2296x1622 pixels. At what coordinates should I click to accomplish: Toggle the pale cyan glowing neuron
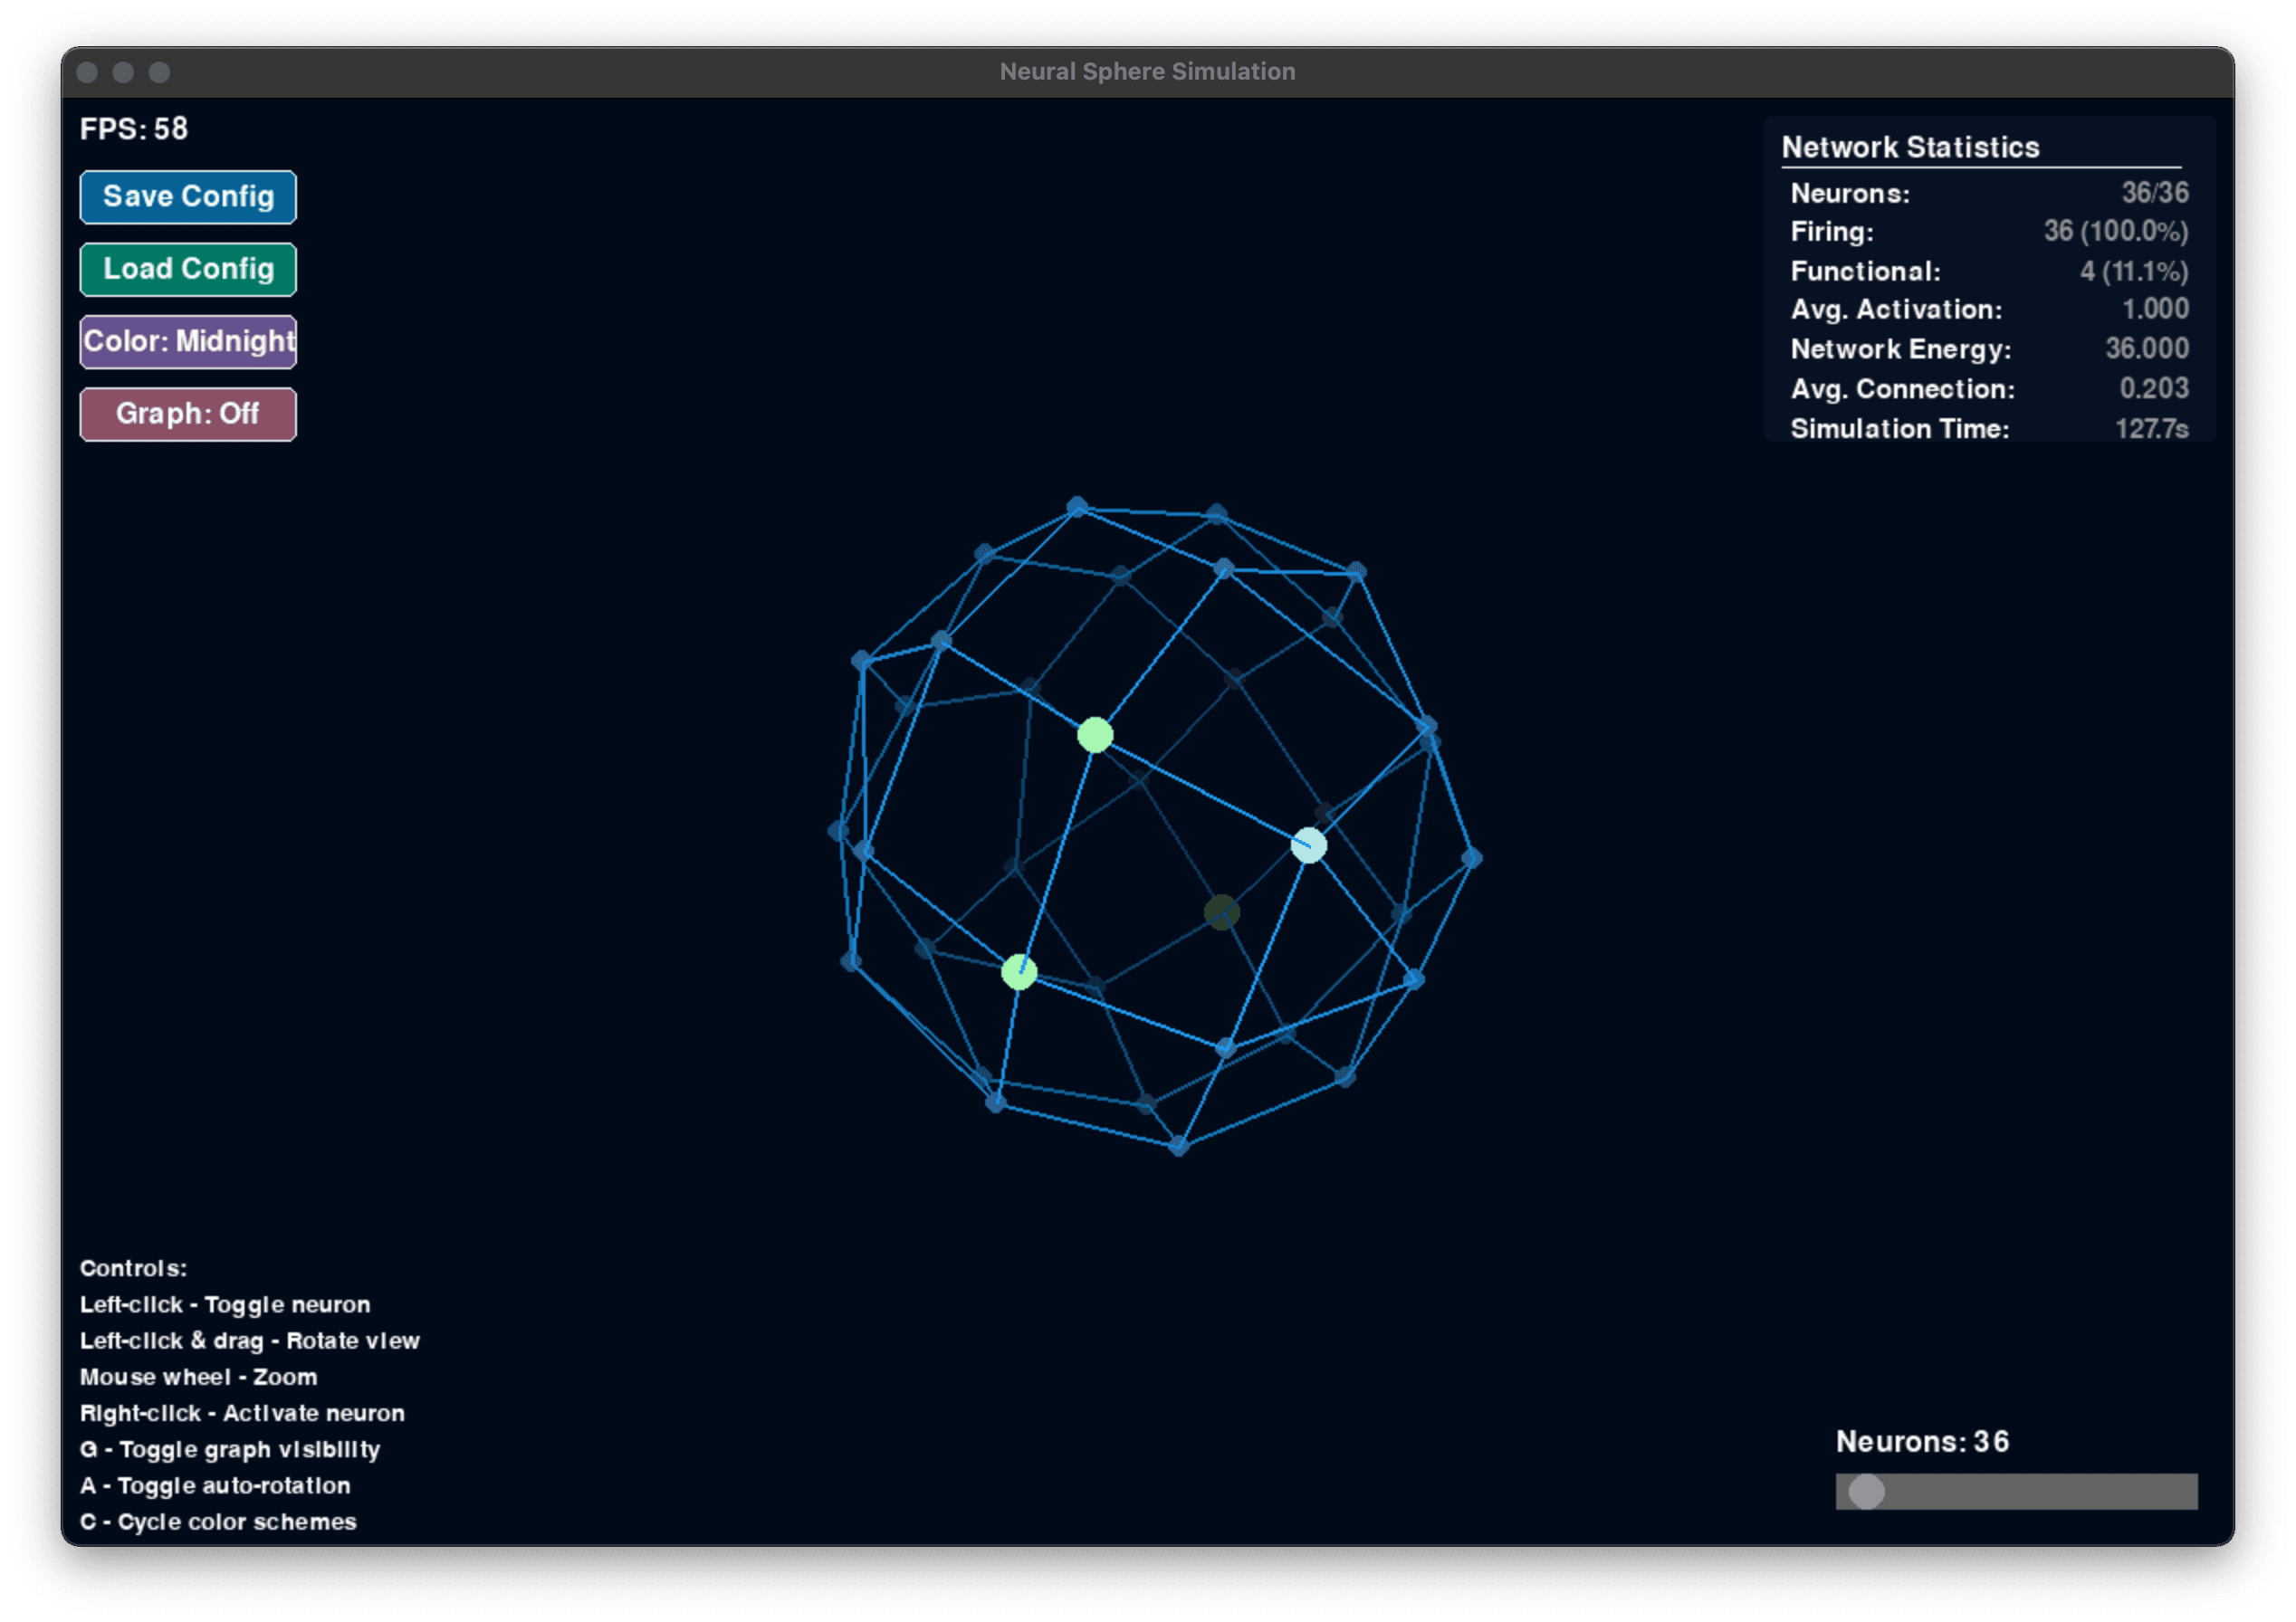tap(1309, 846)
